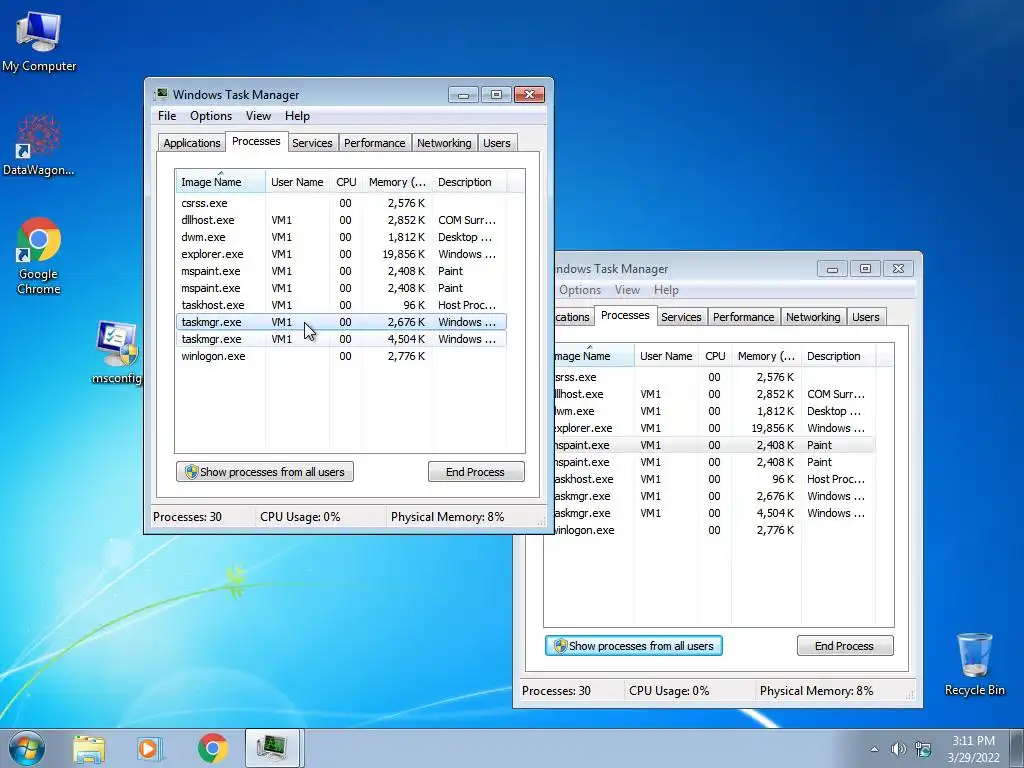Click Show processes from all users, front window
The image size is (1024, 768).
[x=264, y=472]
